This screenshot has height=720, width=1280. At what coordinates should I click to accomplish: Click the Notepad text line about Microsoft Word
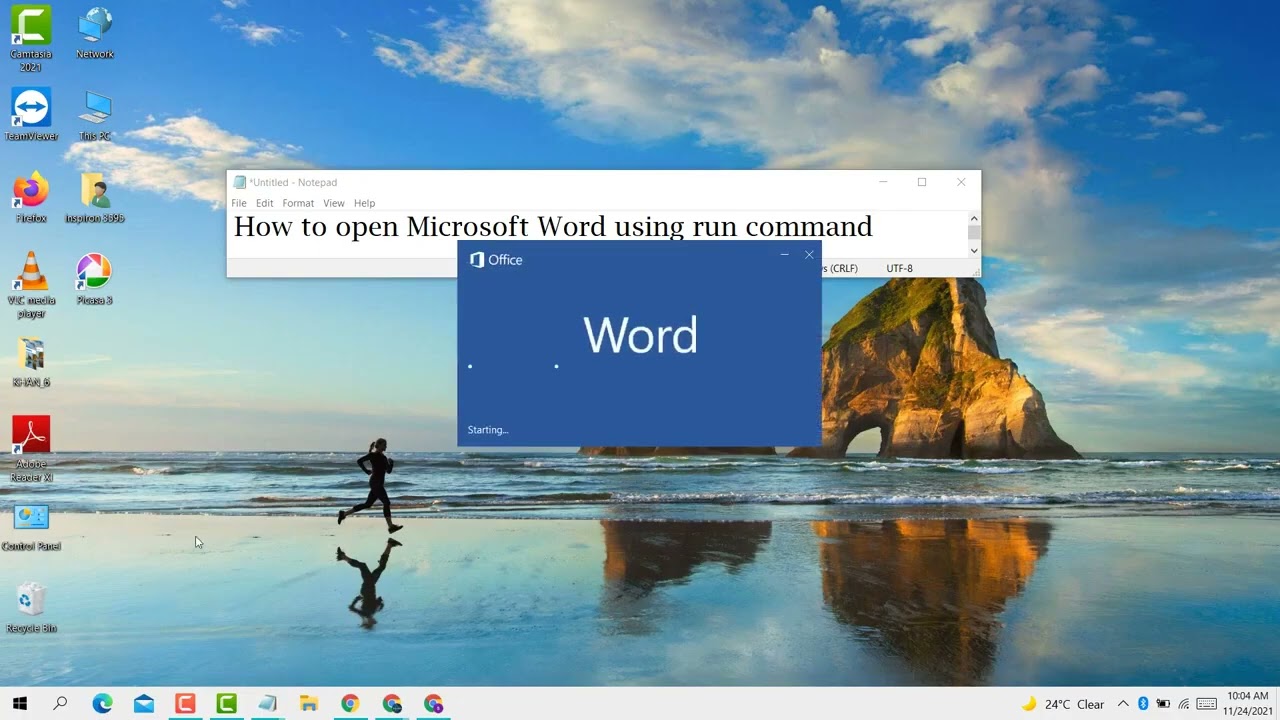coord(553,227)
